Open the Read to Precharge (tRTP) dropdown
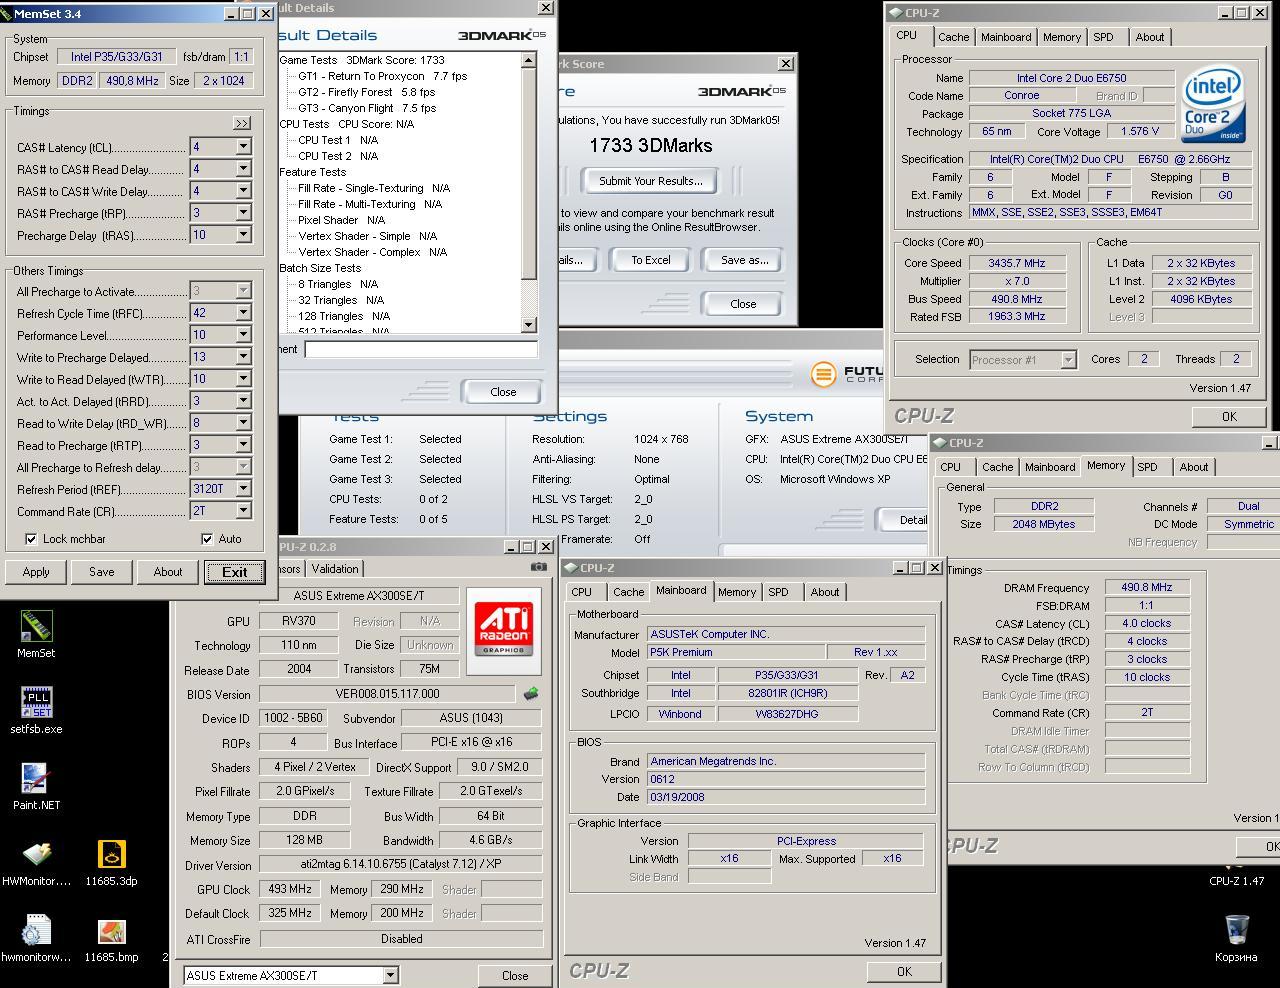 click(x=243, y=445)
